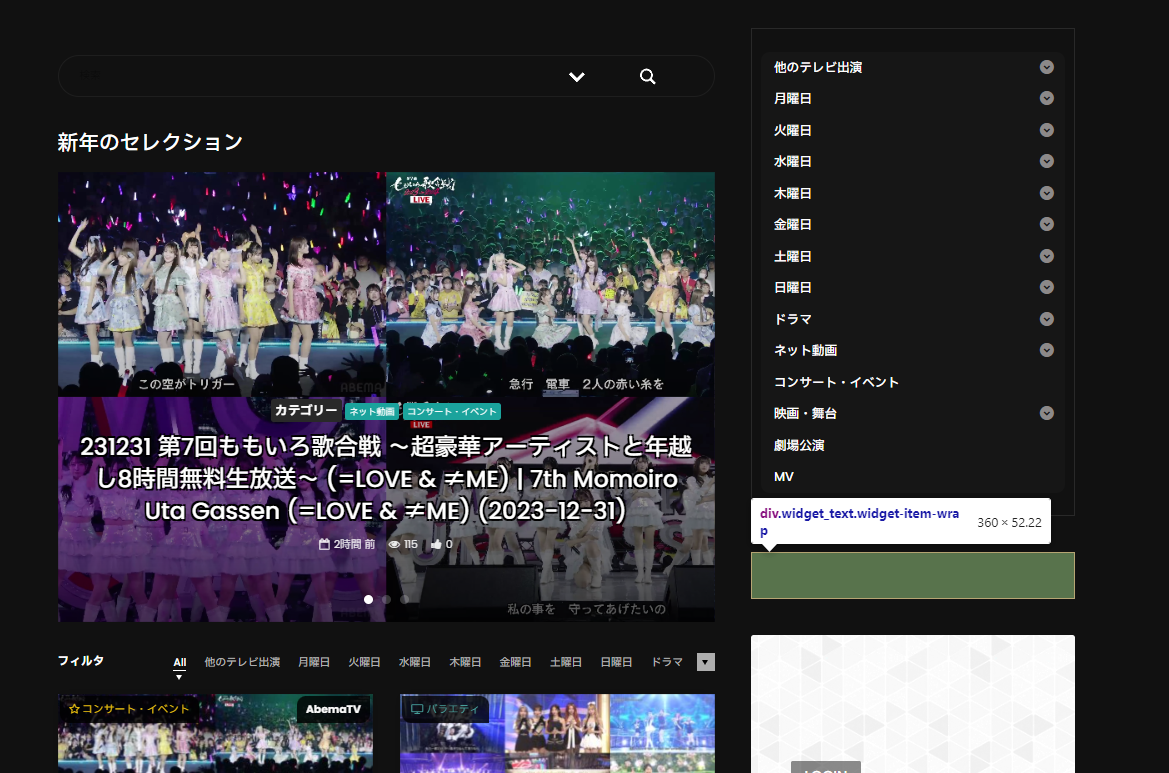Select the second carousel navigation dot

(x=385, y=599)
